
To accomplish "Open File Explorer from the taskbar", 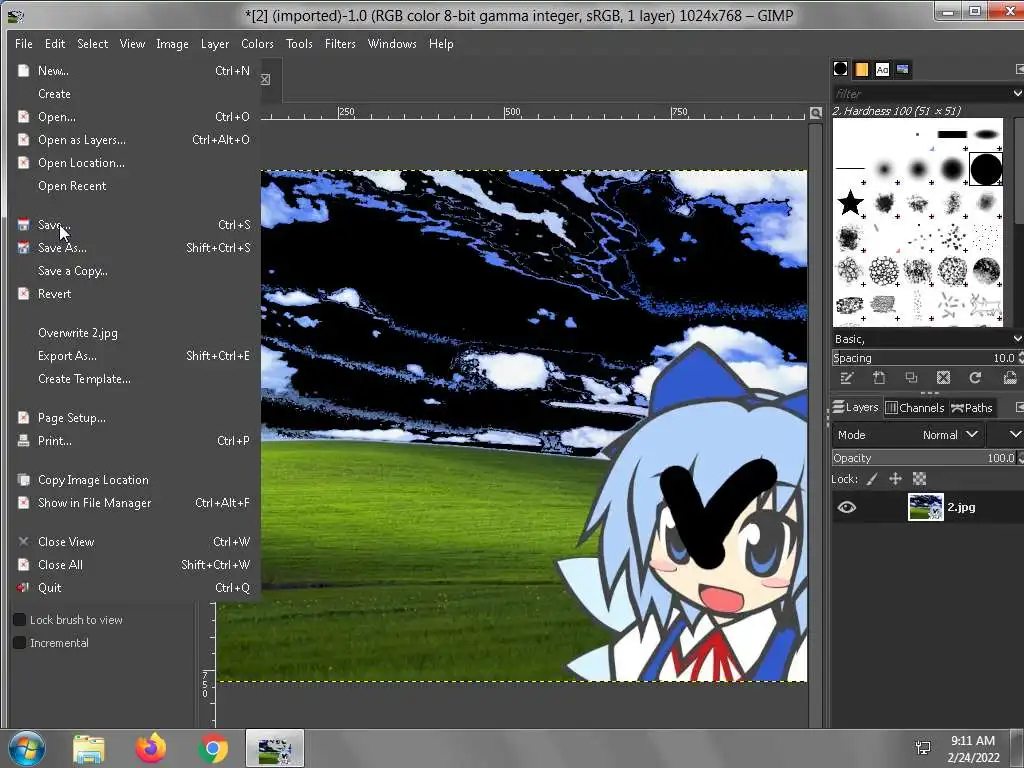I will point(88,748).
